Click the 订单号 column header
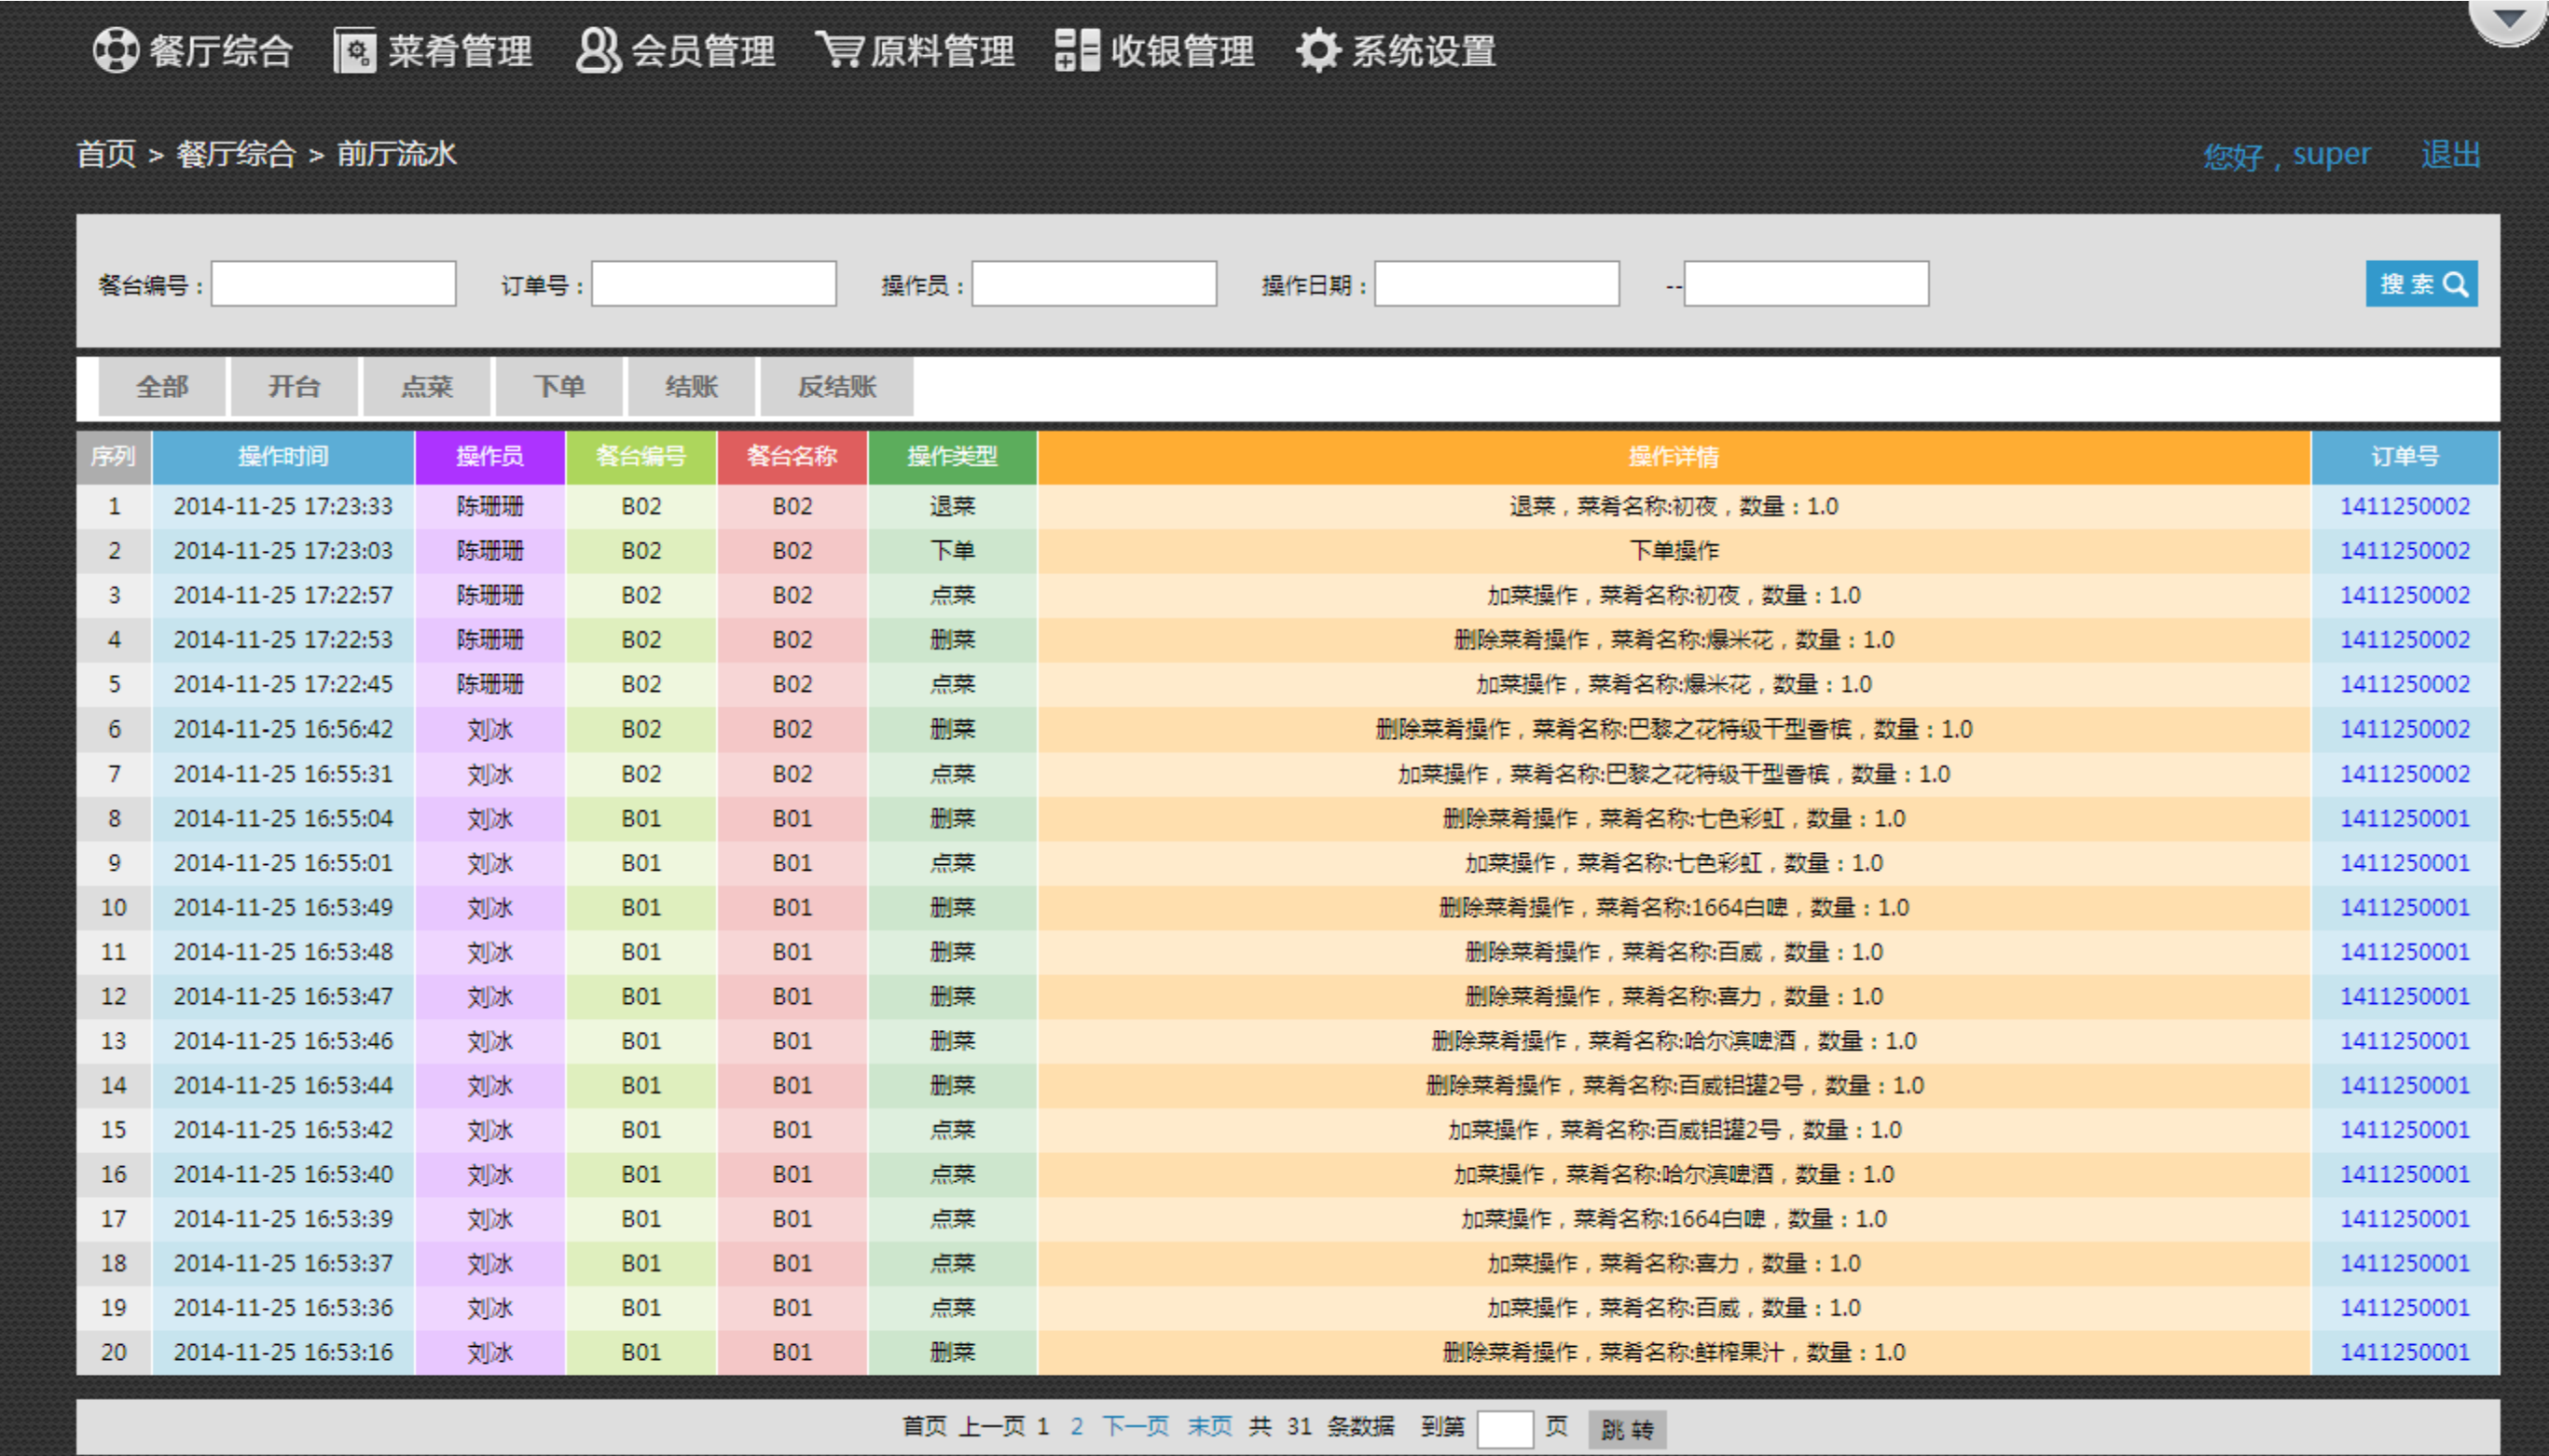Viewport: 2549px width, 1456px height. [x=2405, y=457]
